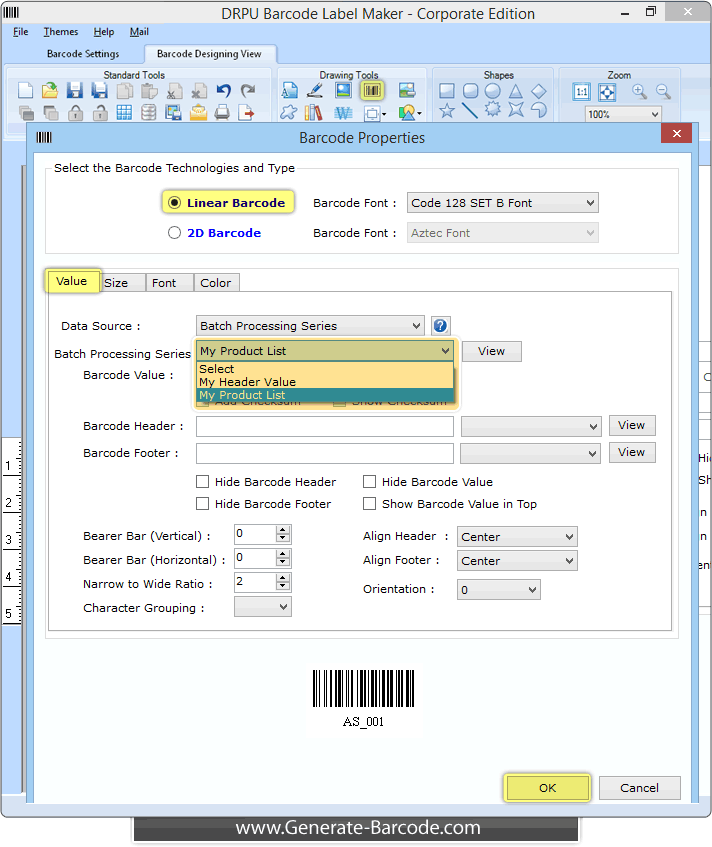Click View button next to Batch Processing Series

point(492,351)
